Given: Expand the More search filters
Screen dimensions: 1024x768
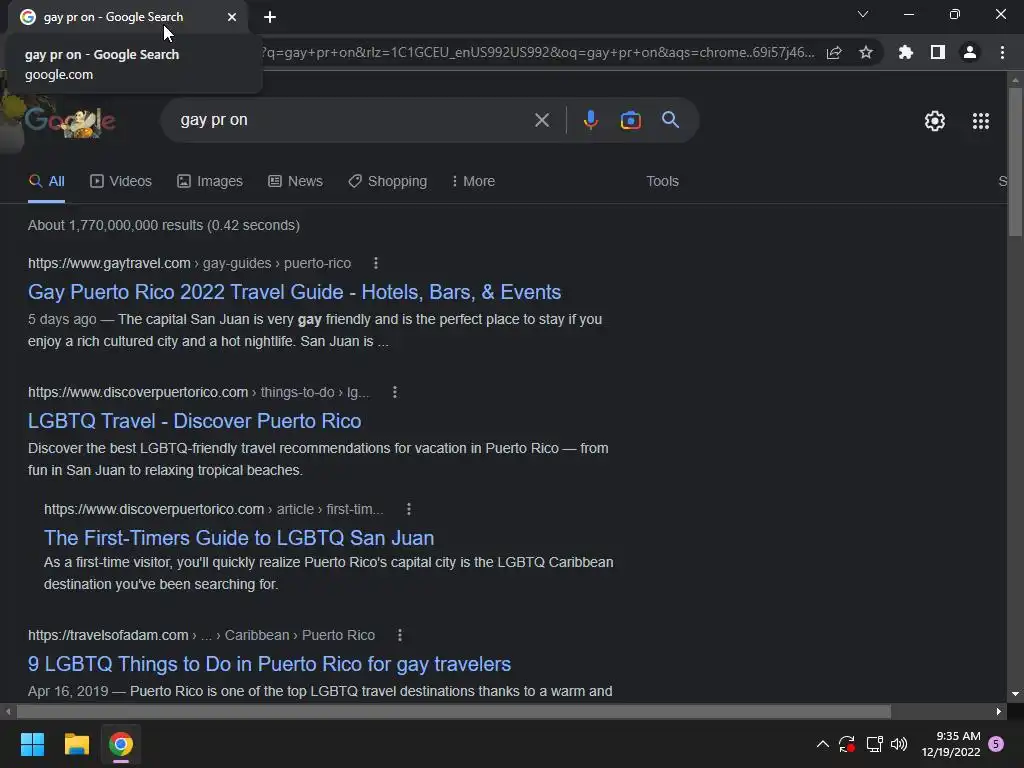Looking at the screenshot, I should pyautogui.click(x=473, y=182).
